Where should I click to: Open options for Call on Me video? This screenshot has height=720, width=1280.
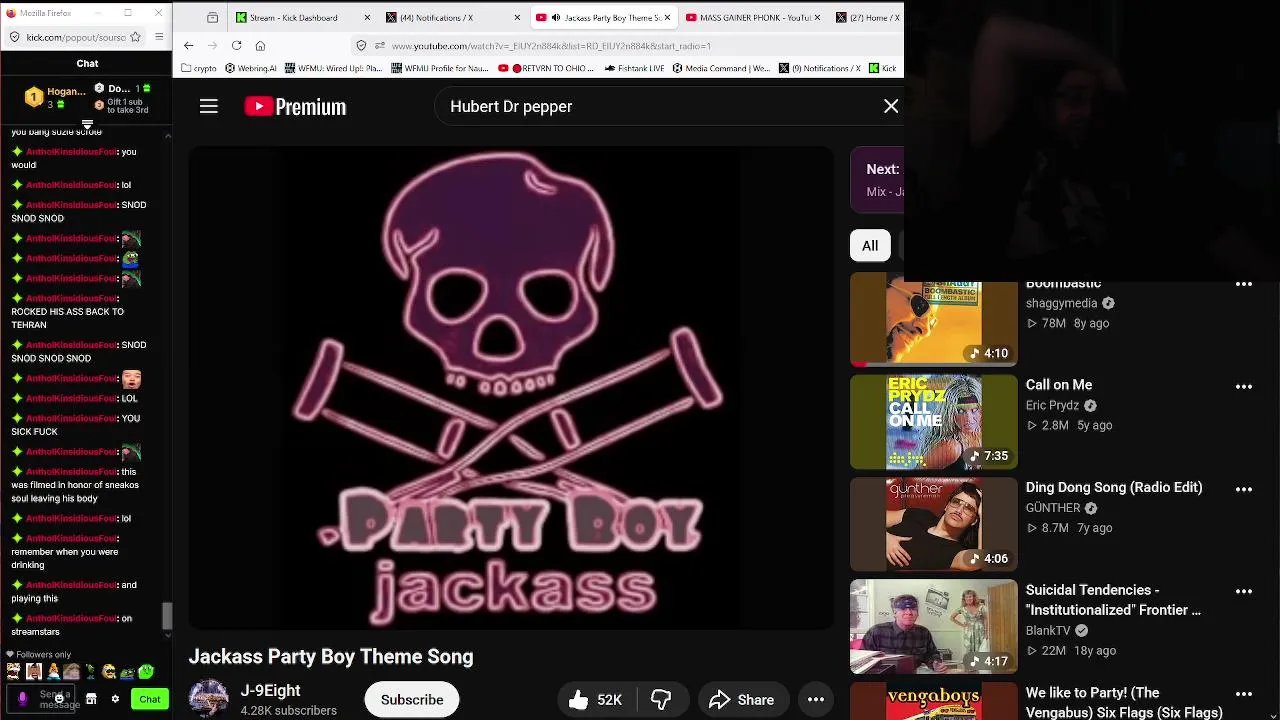point(1244,387)
